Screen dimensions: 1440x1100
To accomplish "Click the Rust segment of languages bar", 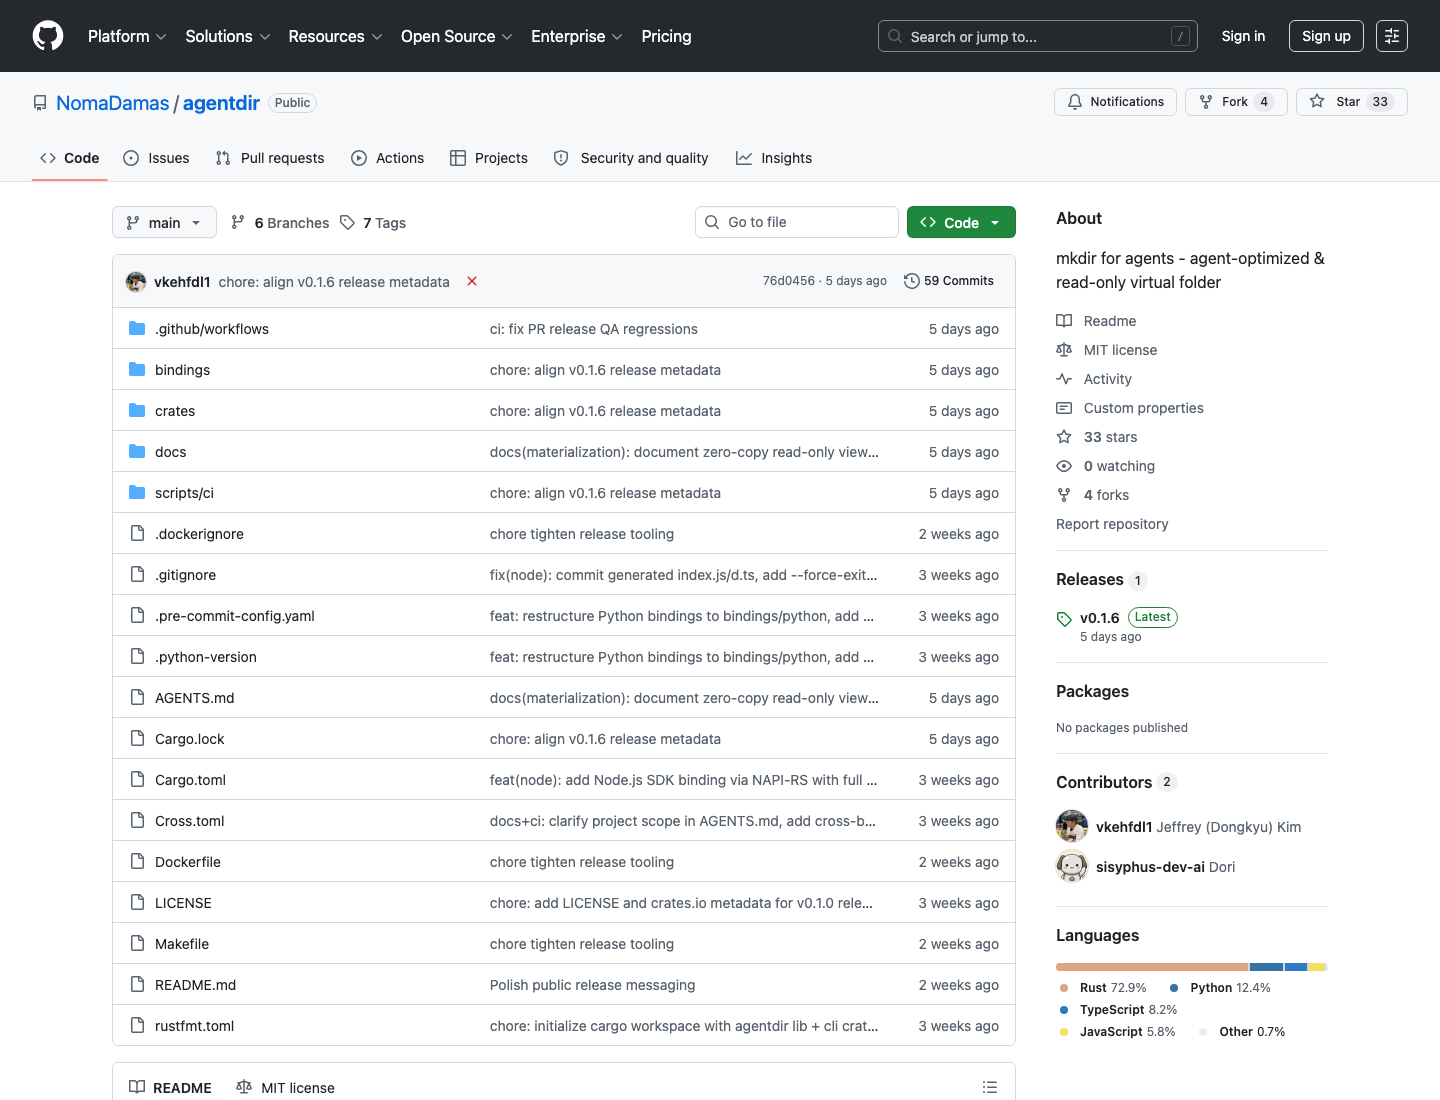I will [1152, 967].
